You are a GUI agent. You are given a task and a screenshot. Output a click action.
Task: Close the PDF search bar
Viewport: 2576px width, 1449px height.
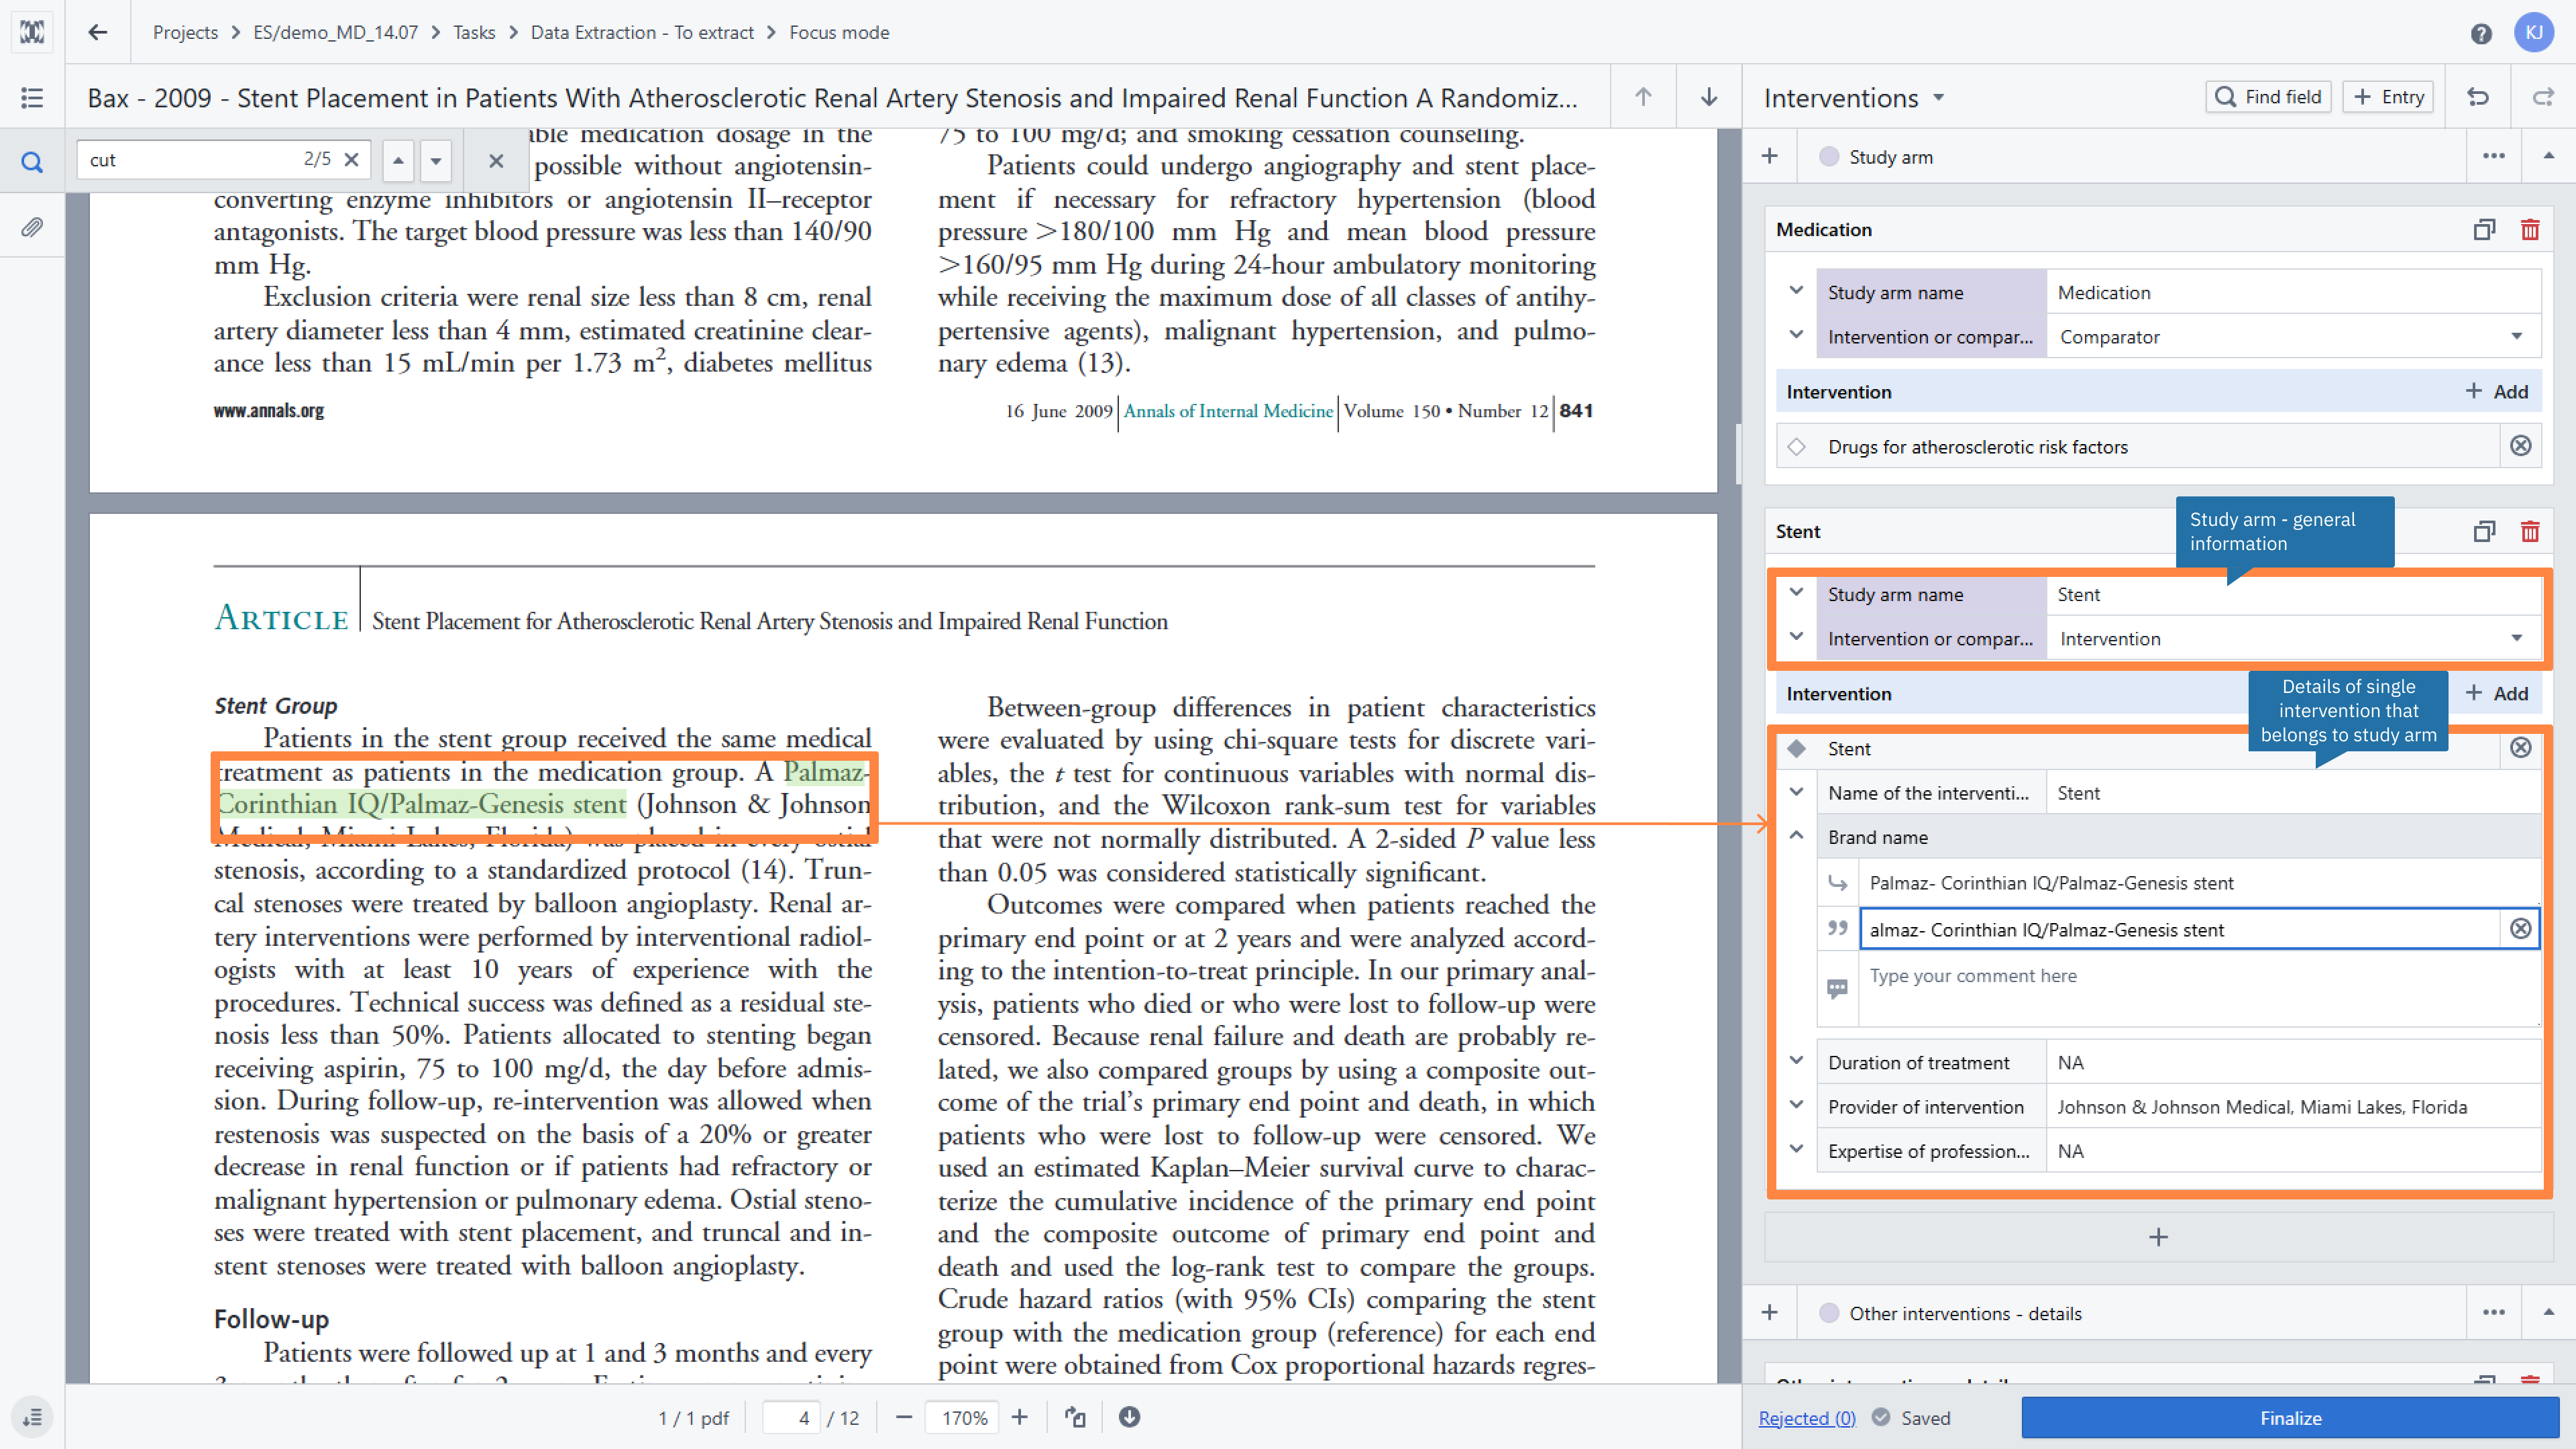point(496,160)
